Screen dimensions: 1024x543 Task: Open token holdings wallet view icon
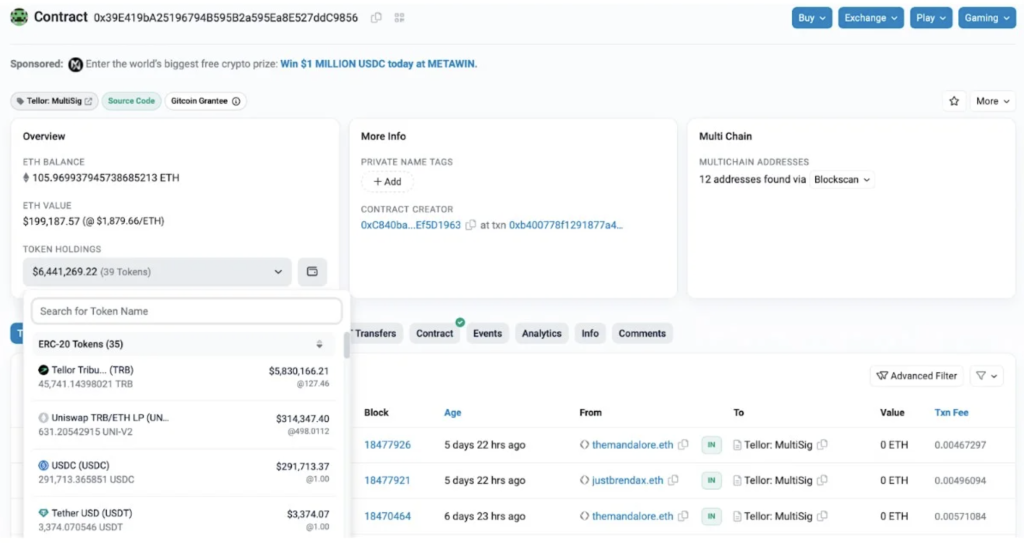pyautogui.click(x=312, y=271)
